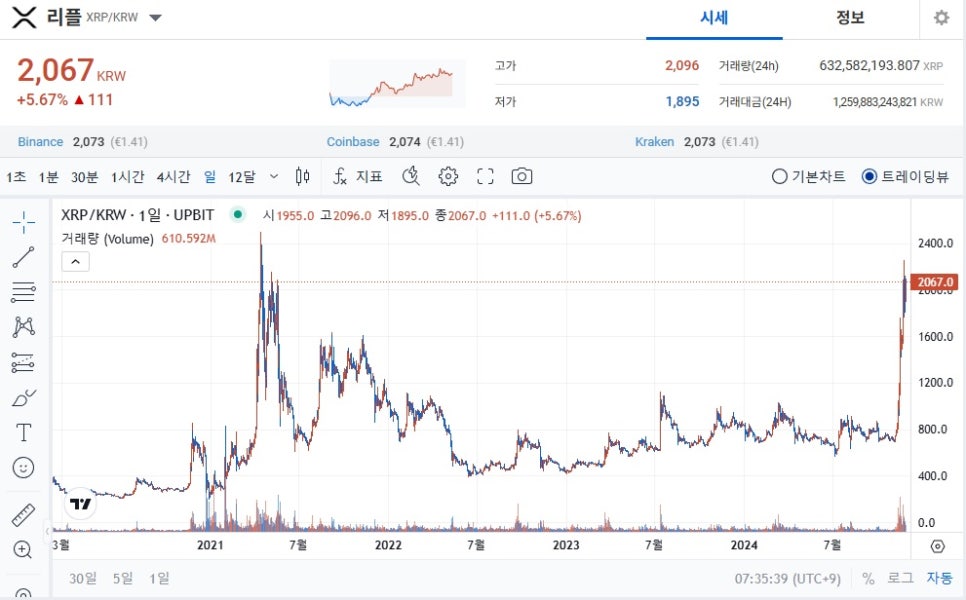966x600 pixels.
Task: Select the 30분 interval
Action: (84, 177)
